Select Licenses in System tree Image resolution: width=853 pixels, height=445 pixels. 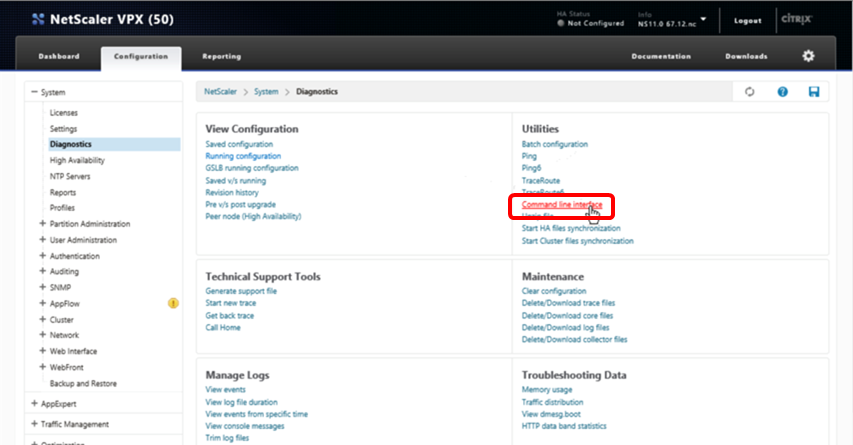(64, 113)
